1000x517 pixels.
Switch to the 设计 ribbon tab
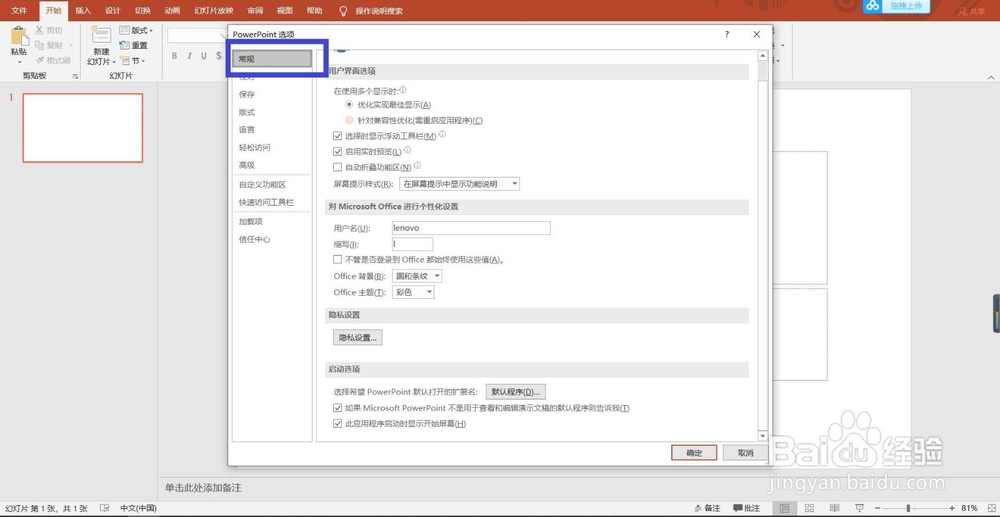[x=113, y=11]
